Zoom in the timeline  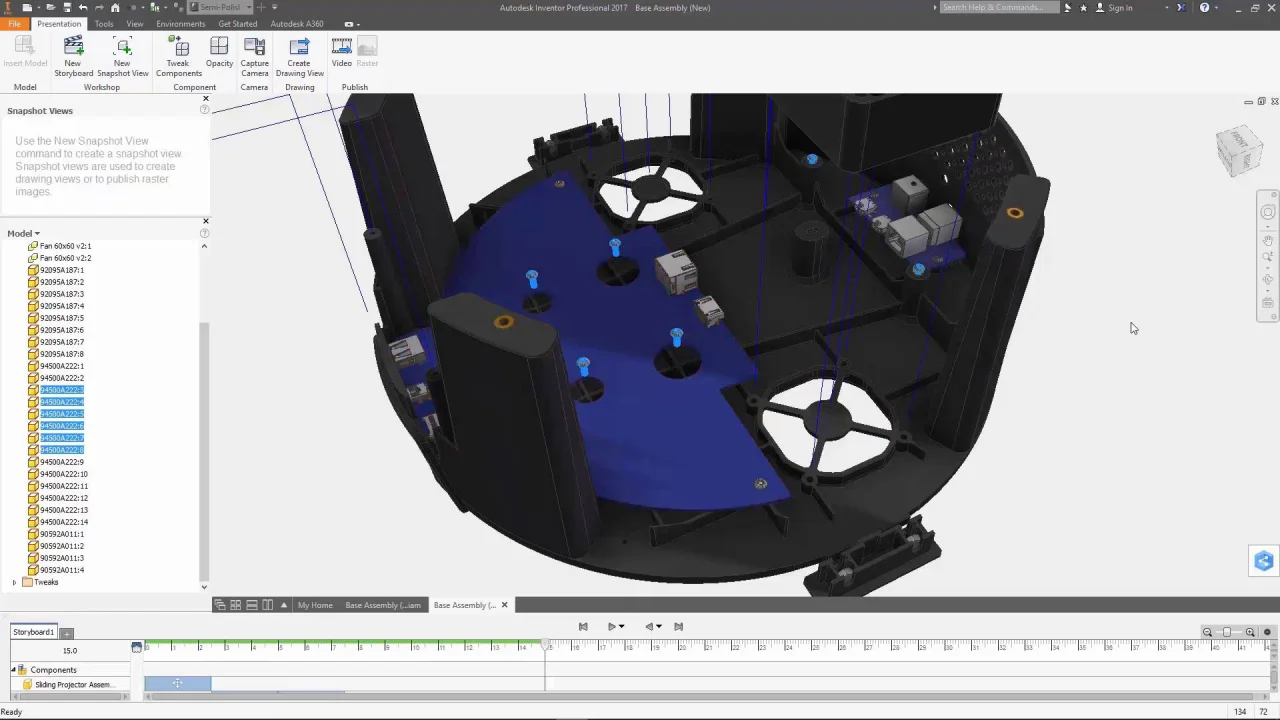[1250, 632]
